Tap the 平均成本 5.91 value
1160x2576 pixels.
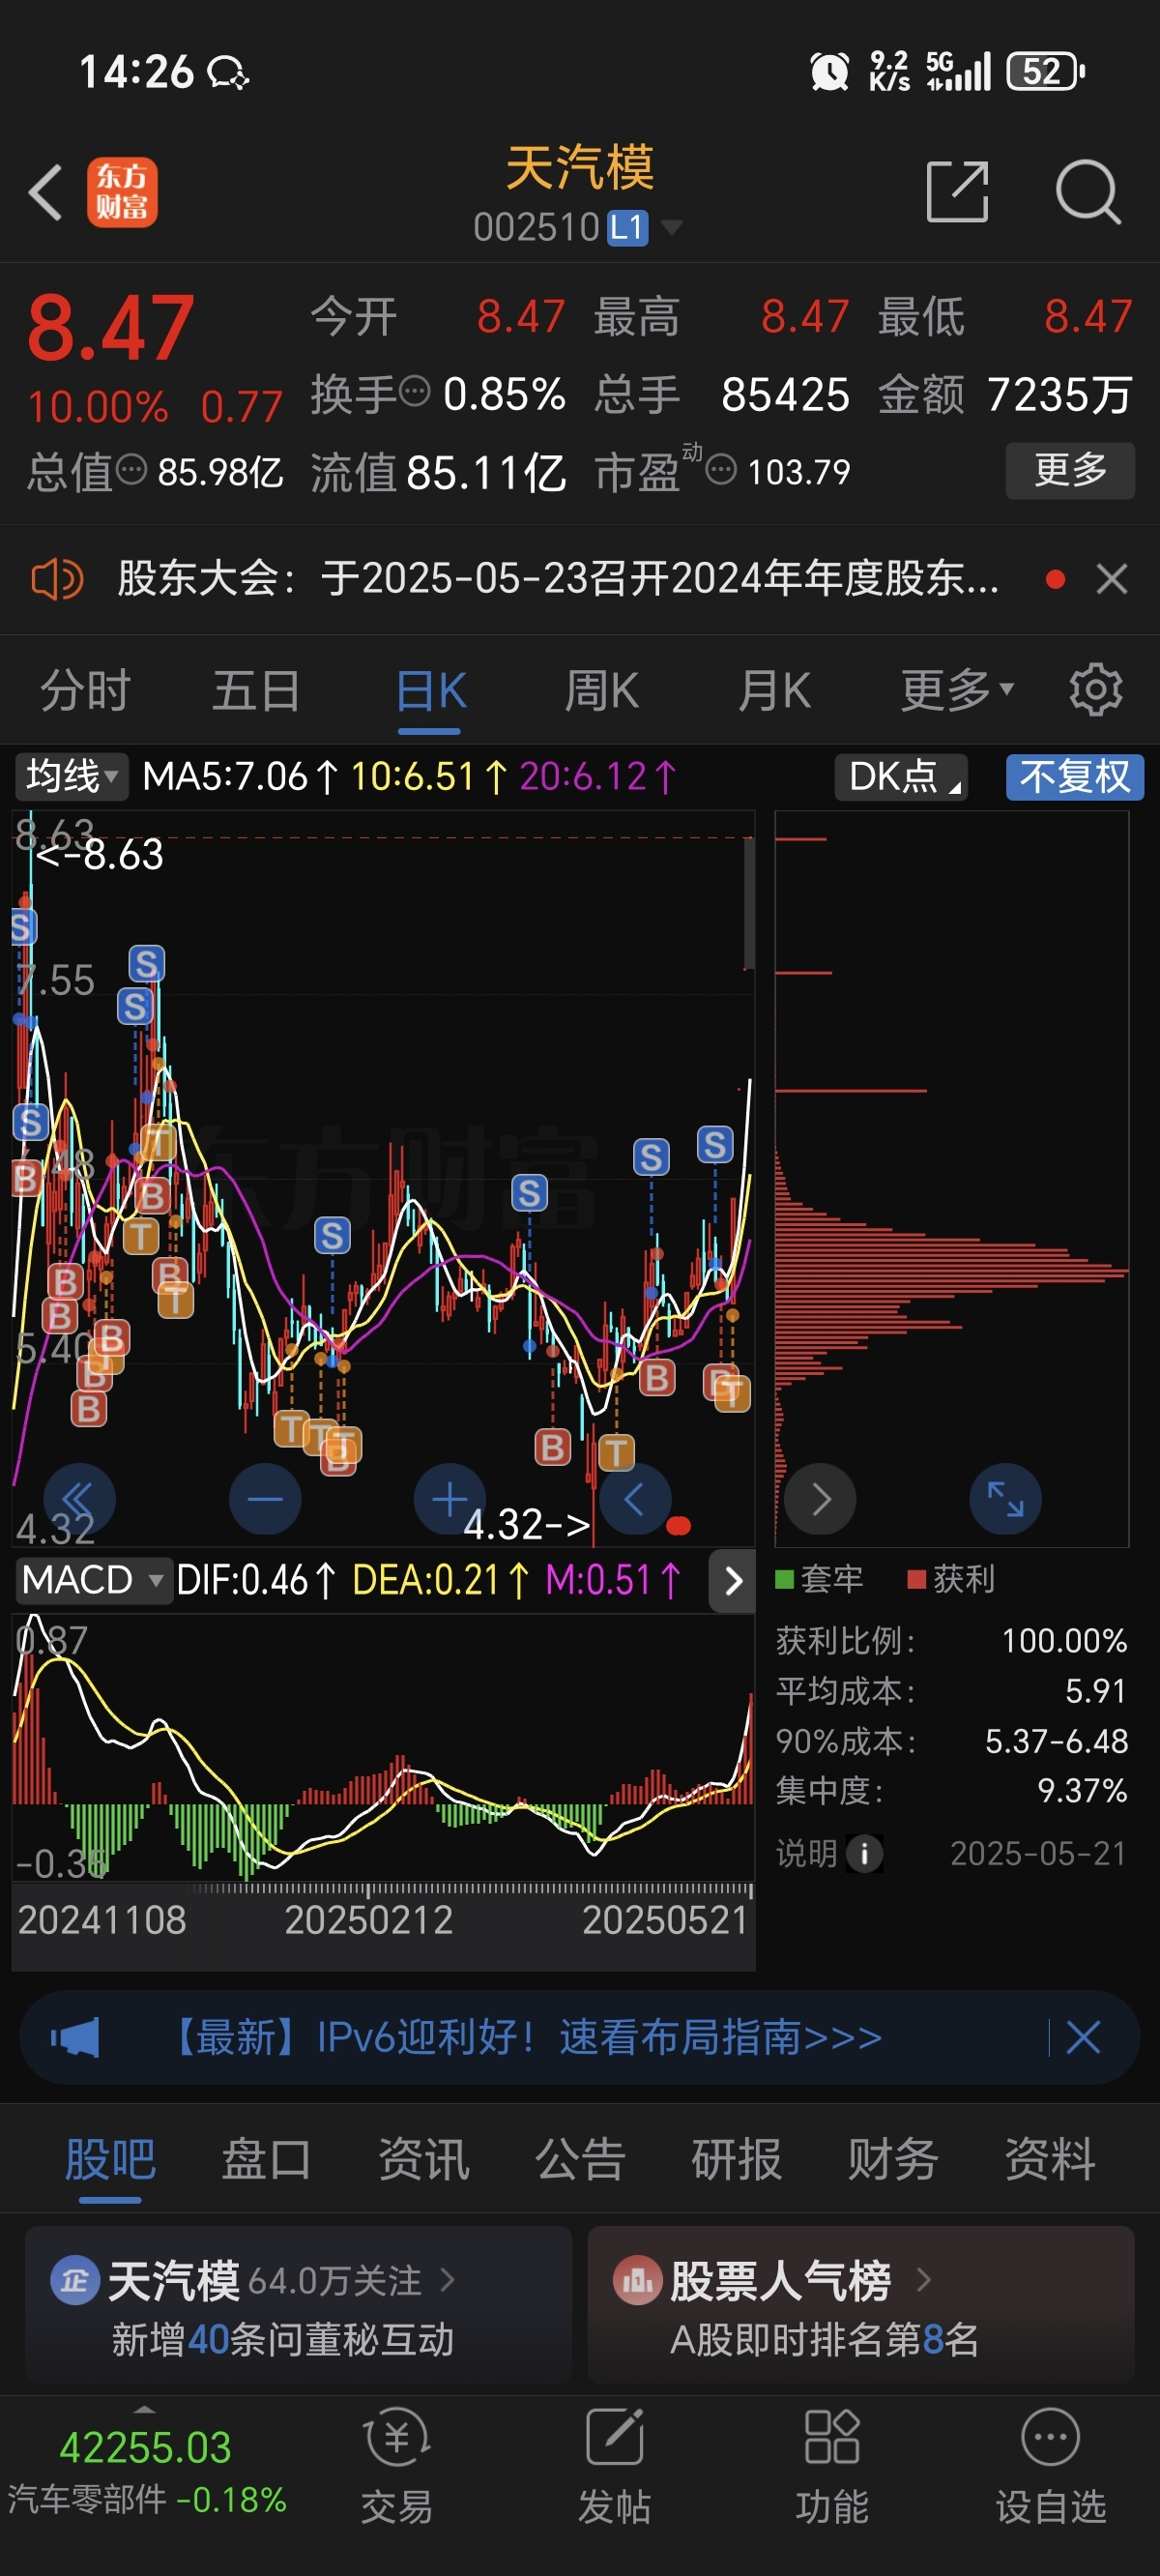tap(1096, 1690)
